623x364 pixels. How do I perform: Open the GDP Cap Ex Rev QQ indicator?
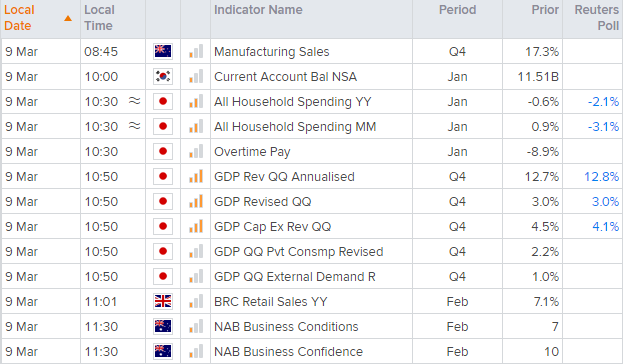(273, 227)
